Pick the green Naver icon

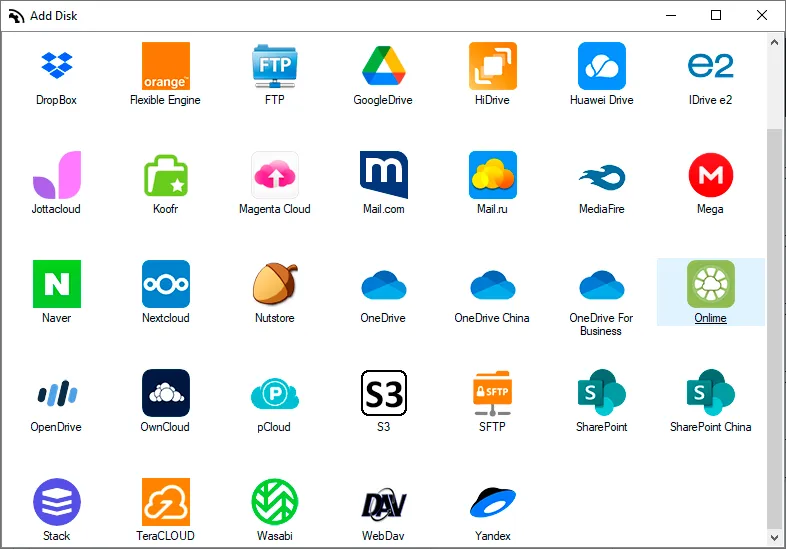coord(57,284)
